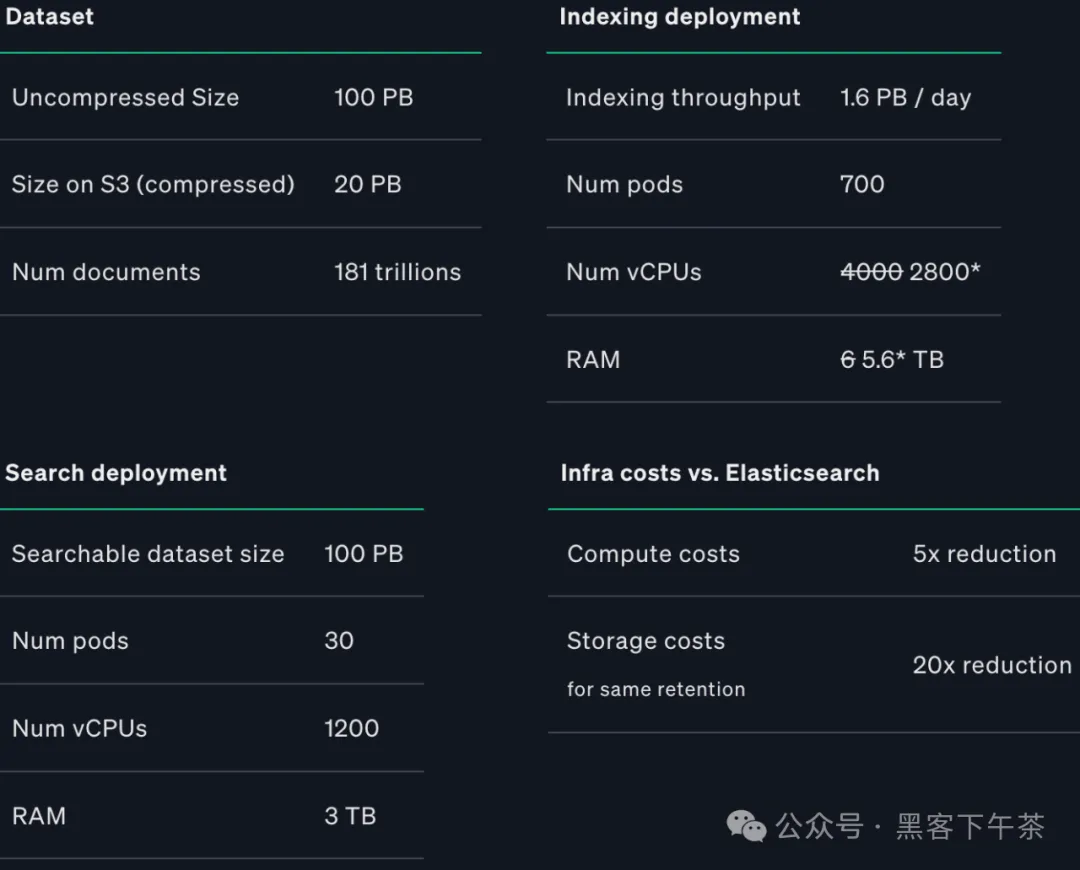Click the struck-through 4000 vCPUs number
This screenshot has width=1080, height=870.
click(x=871, y=272)
